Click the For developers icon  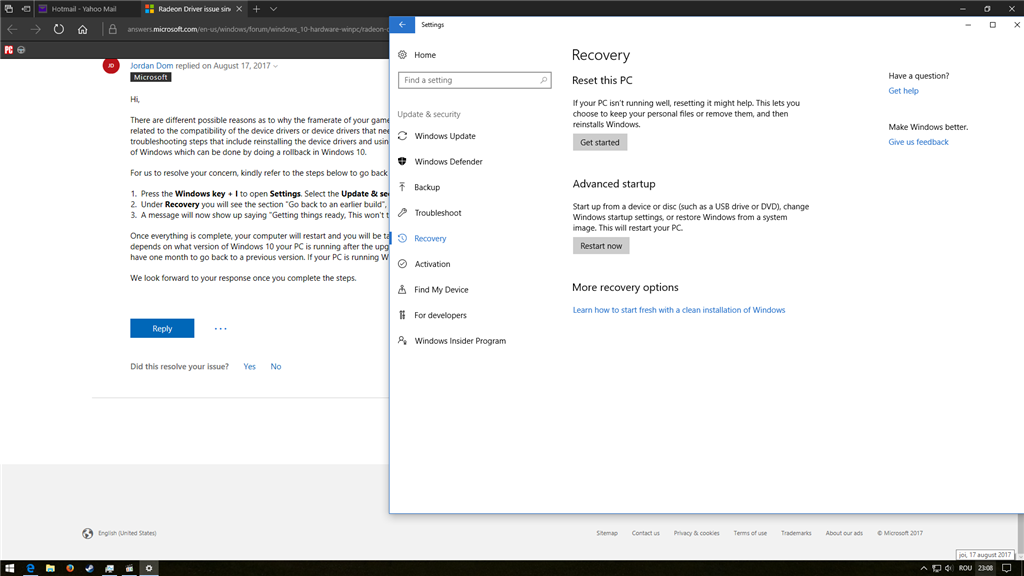[x=402, y=315]
